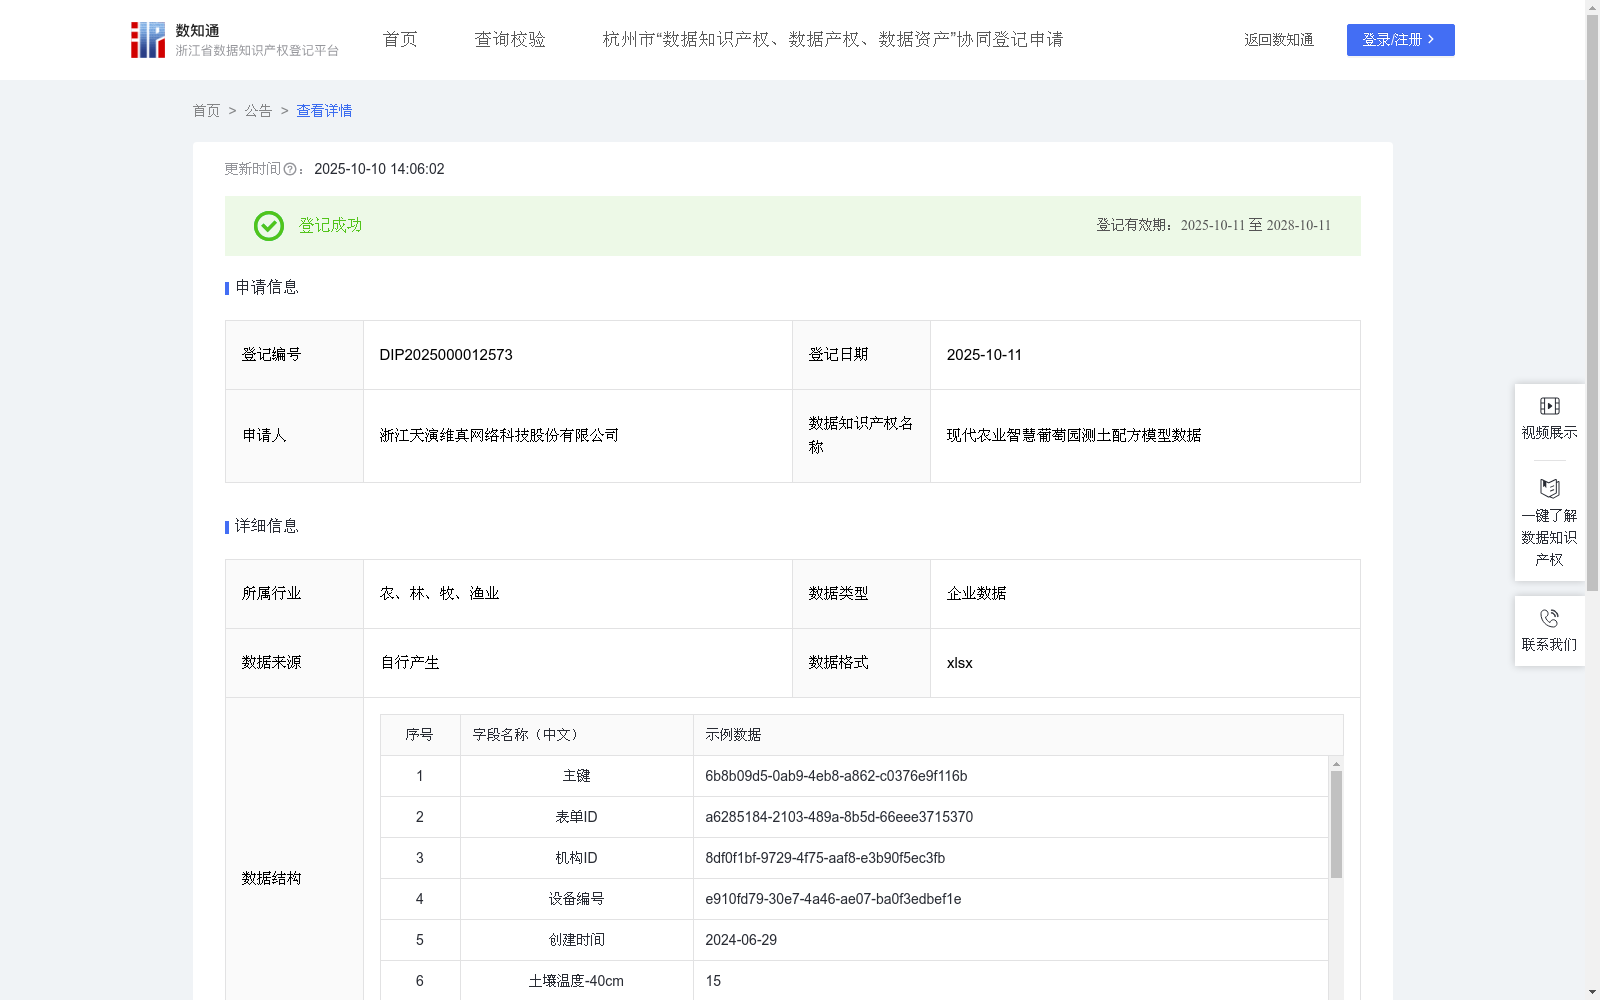The height and width of the screenshot is (1000, 1600).
Task: Open the 查询校验 menu item
Action: tap(510, 40)
